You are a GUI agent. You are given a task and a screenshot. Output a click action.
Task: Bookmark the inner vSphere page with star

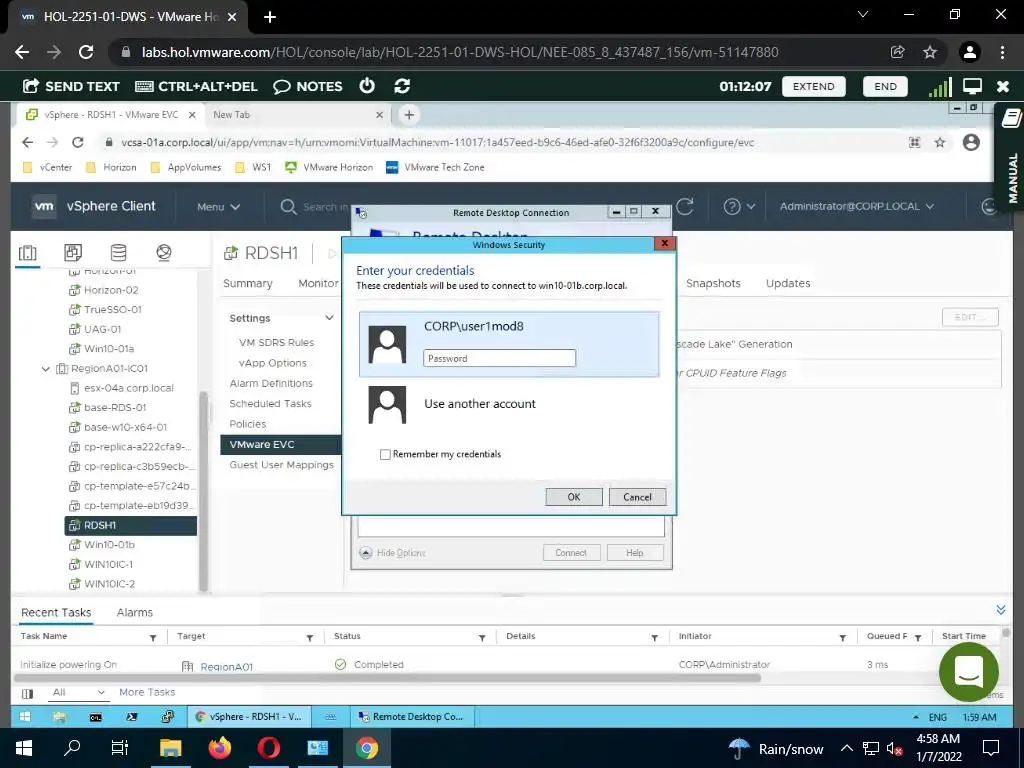point(940,142)
